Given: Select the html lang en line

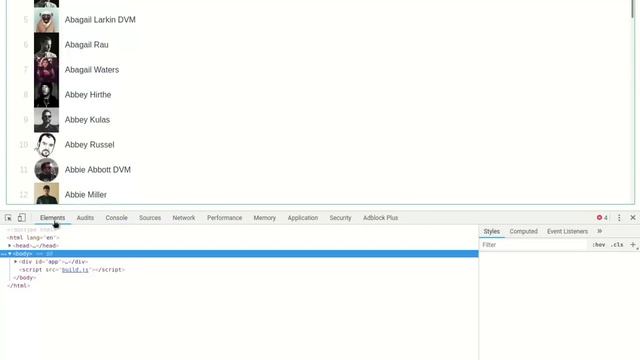Looking at the screenshot, I should coord(33,238).
